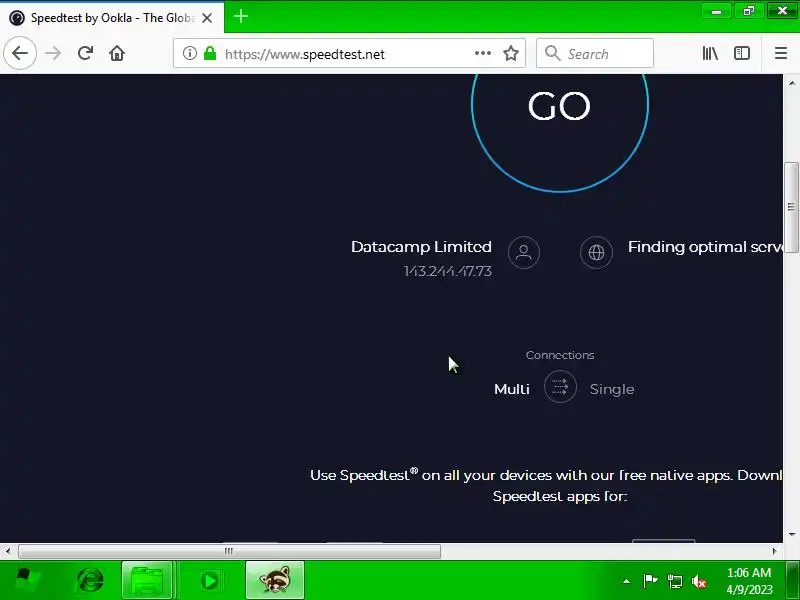Open the file explorer taskbar icon
Image resolution: width=800 pixels, height=600 pixels.
[147, 580]
